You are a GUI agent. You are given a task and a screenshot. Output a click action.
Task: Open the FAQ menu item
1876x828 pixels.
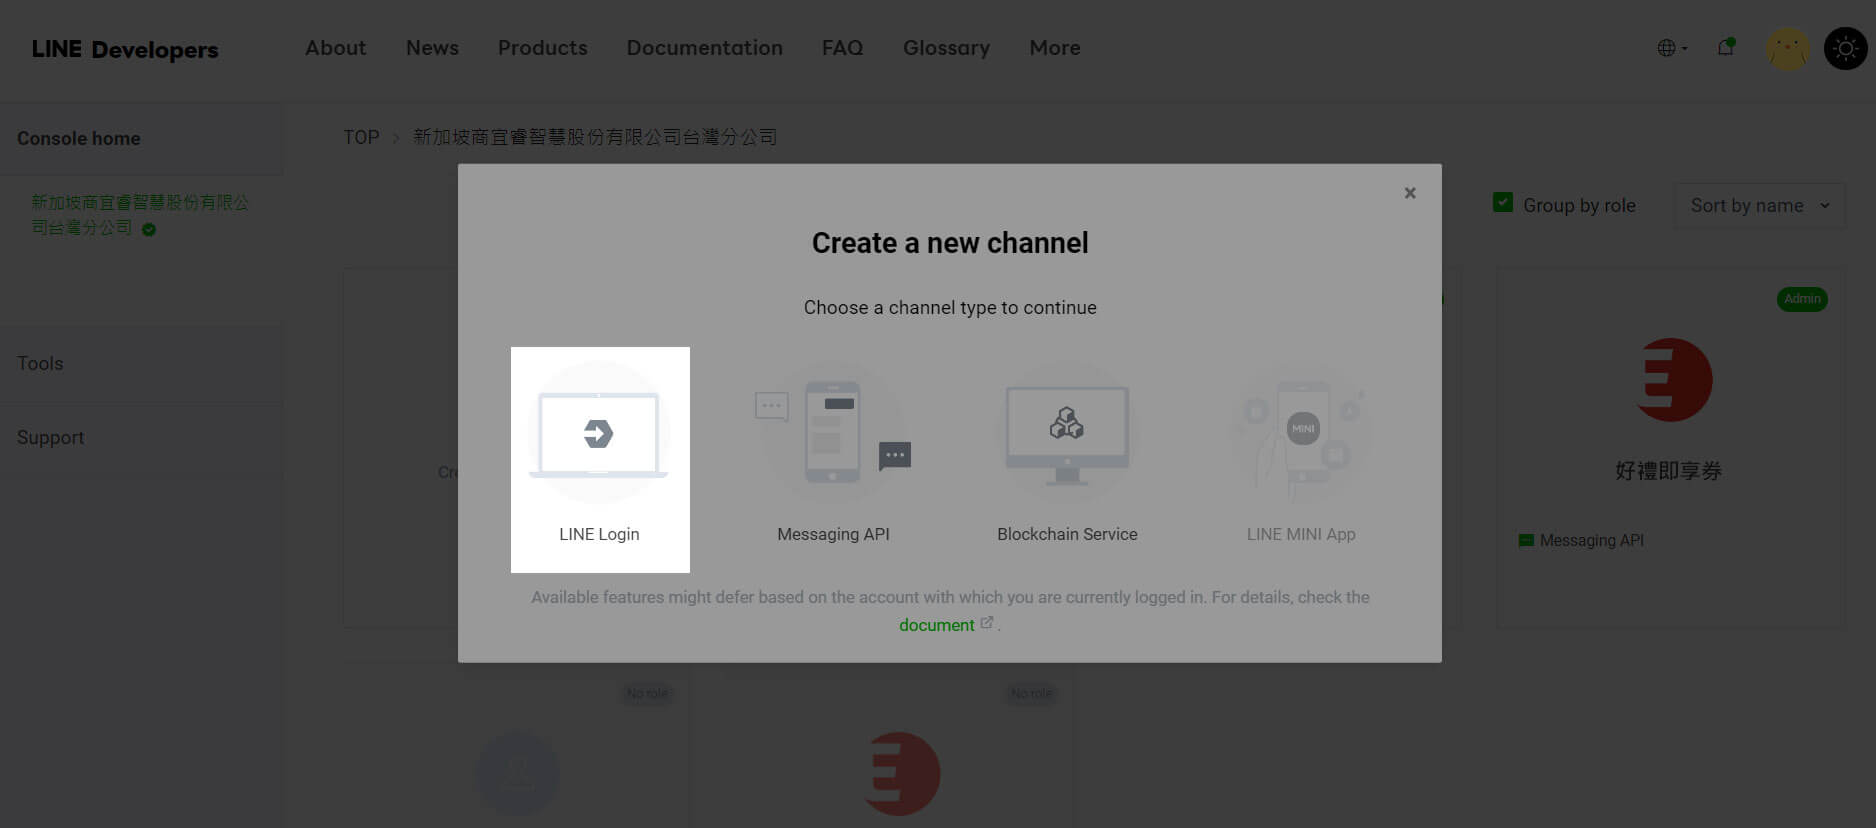tap(843, 48)
